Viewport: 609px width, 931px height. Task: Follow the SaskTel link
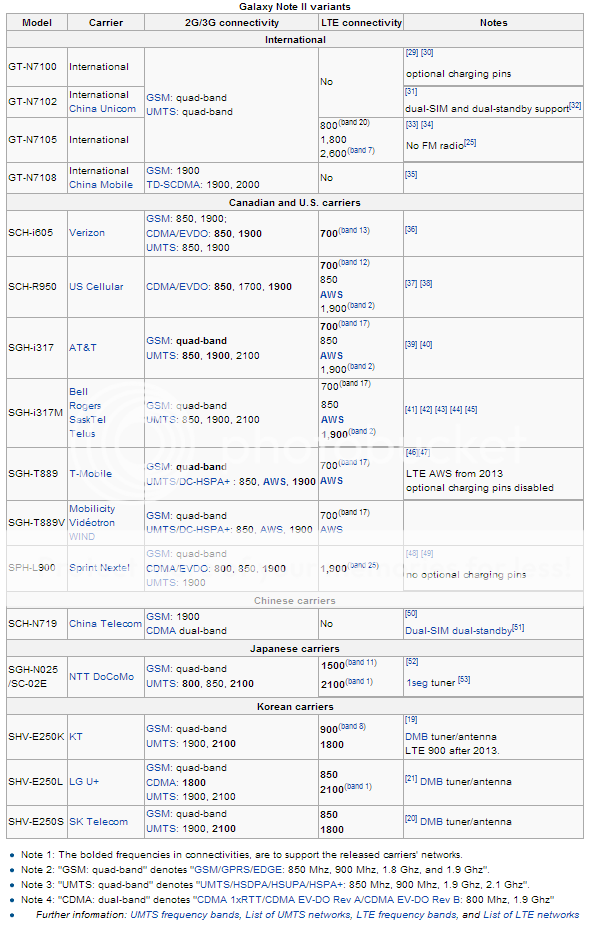[87, 420]
